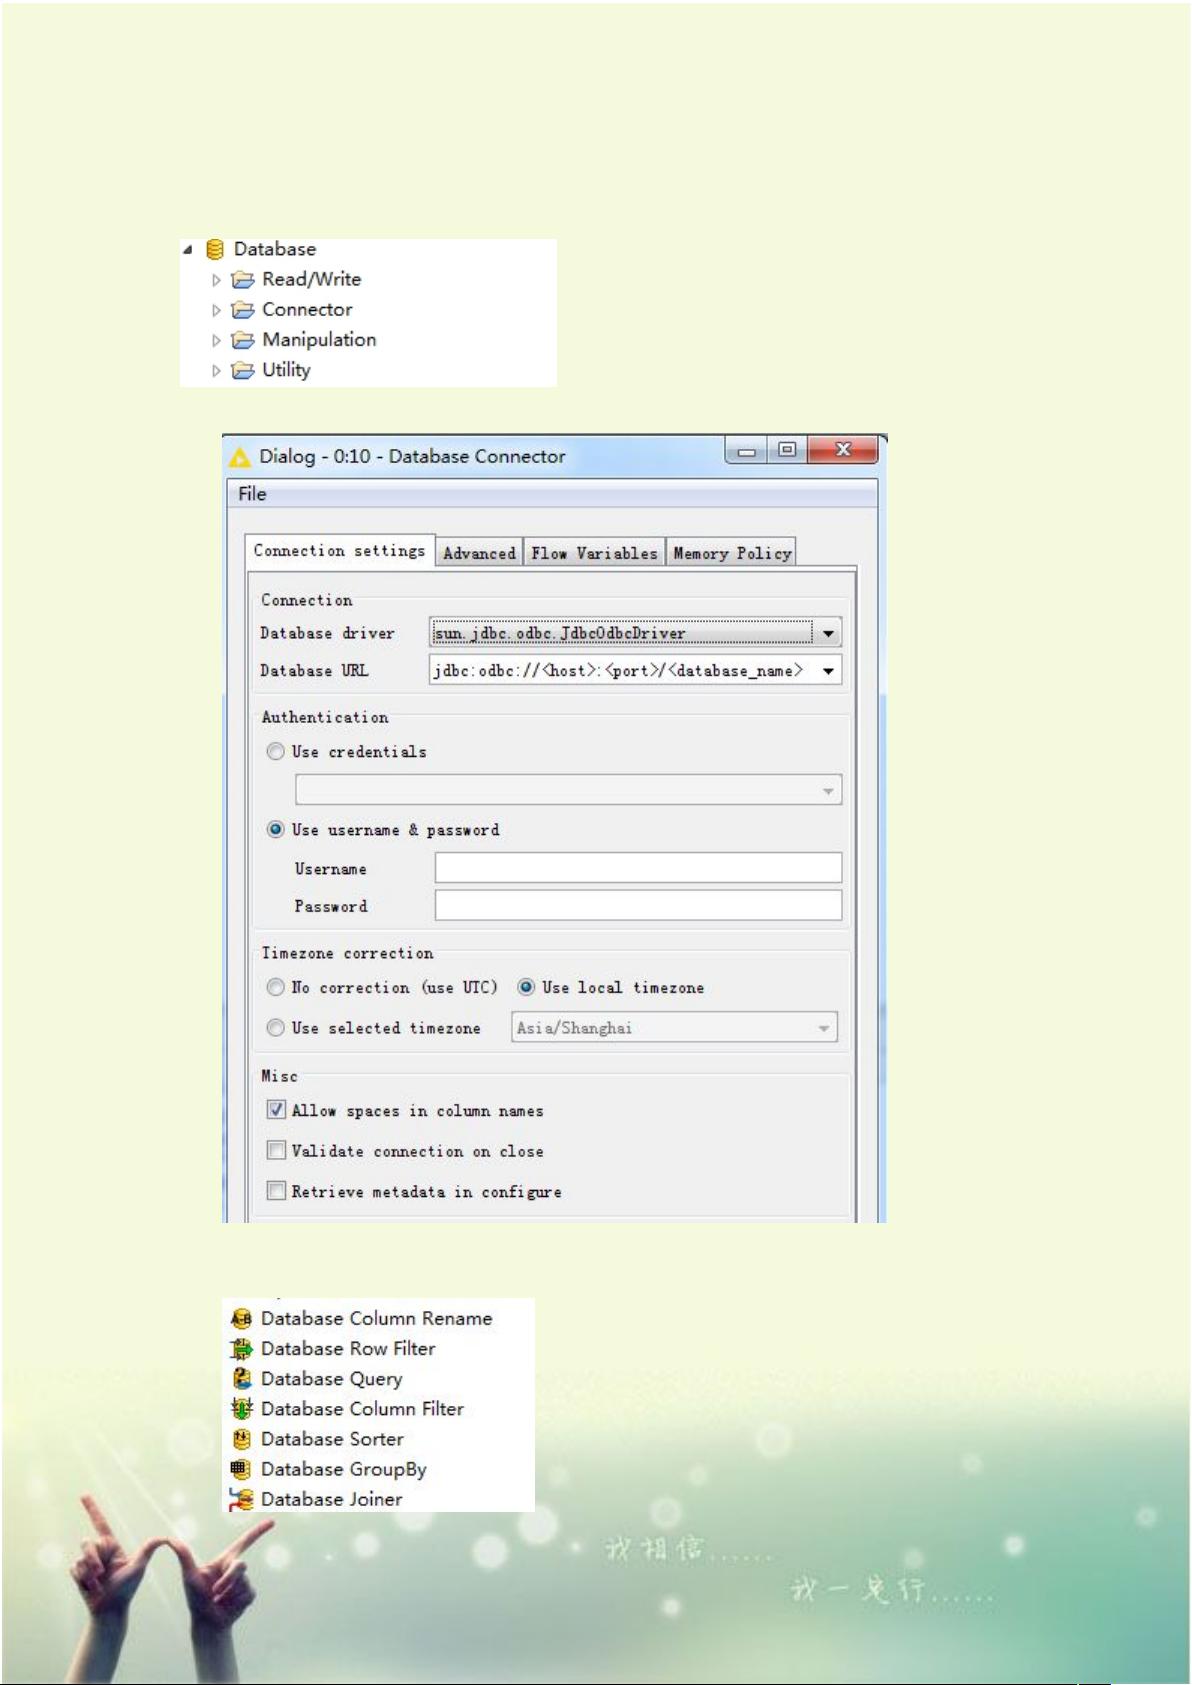Viewport: 1192px width, 1685px height.
Task: Click the Database Query node icon
Action: 241,1379
